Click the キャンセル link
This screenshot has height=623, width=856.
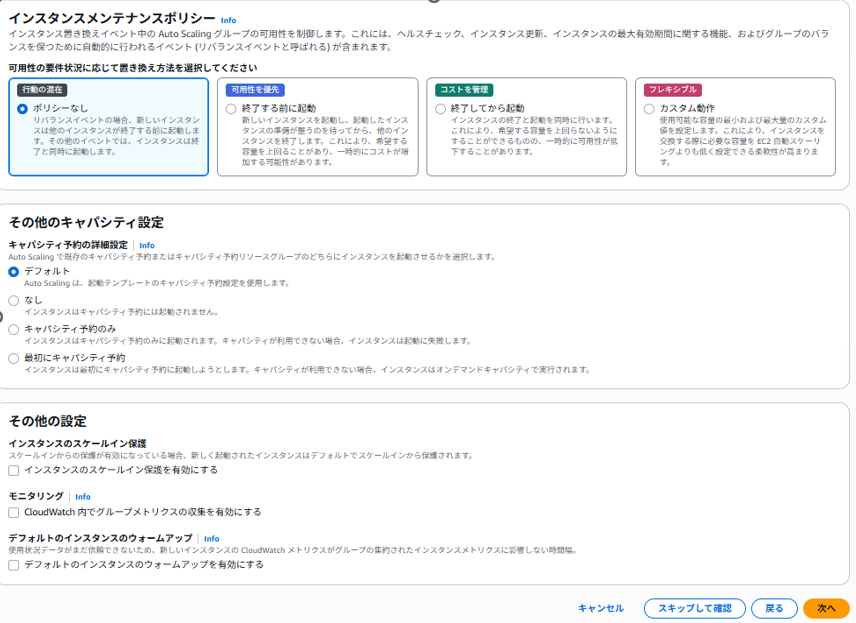(x=600, y=607)
